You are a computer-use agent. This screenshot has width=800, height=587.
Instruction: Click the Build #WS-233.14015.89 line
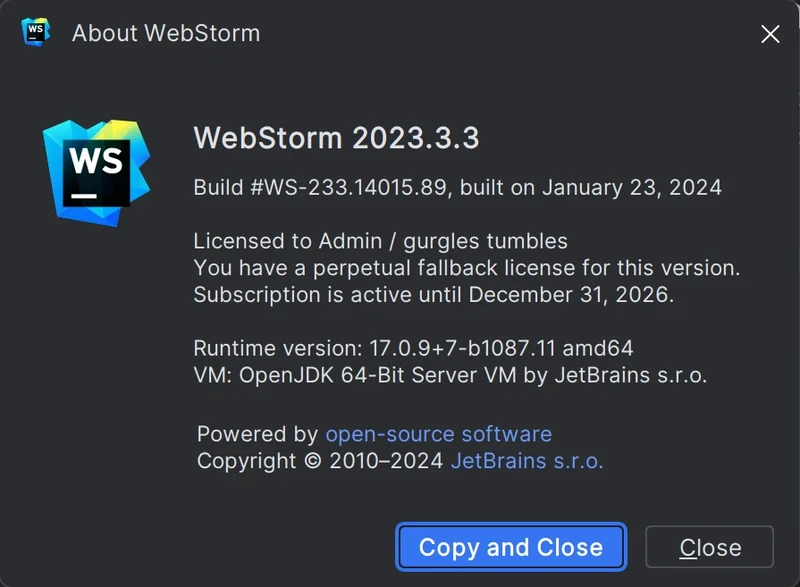(320, 187)
